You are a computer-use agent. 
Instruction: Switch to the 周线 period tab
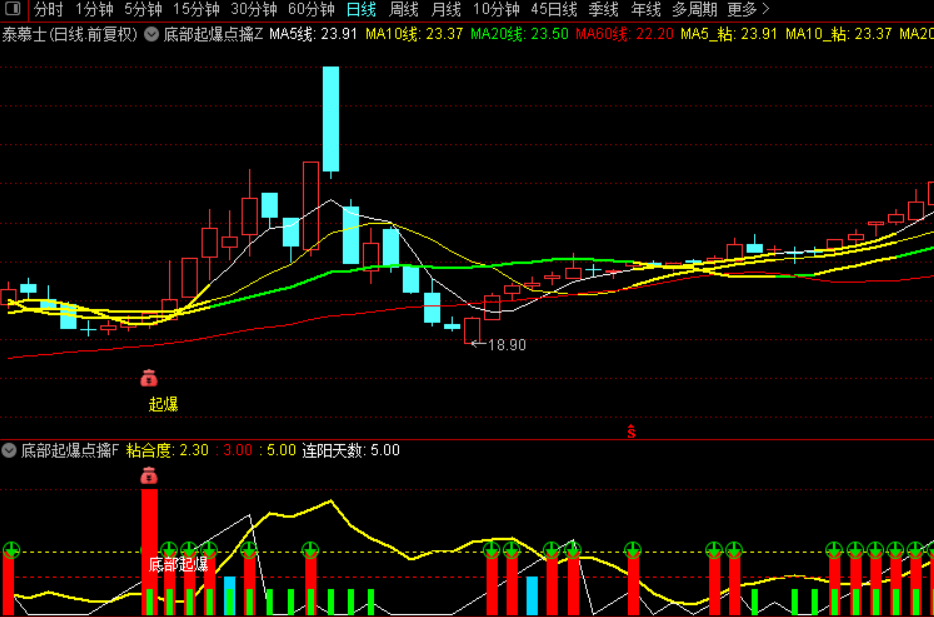point(404,9)
